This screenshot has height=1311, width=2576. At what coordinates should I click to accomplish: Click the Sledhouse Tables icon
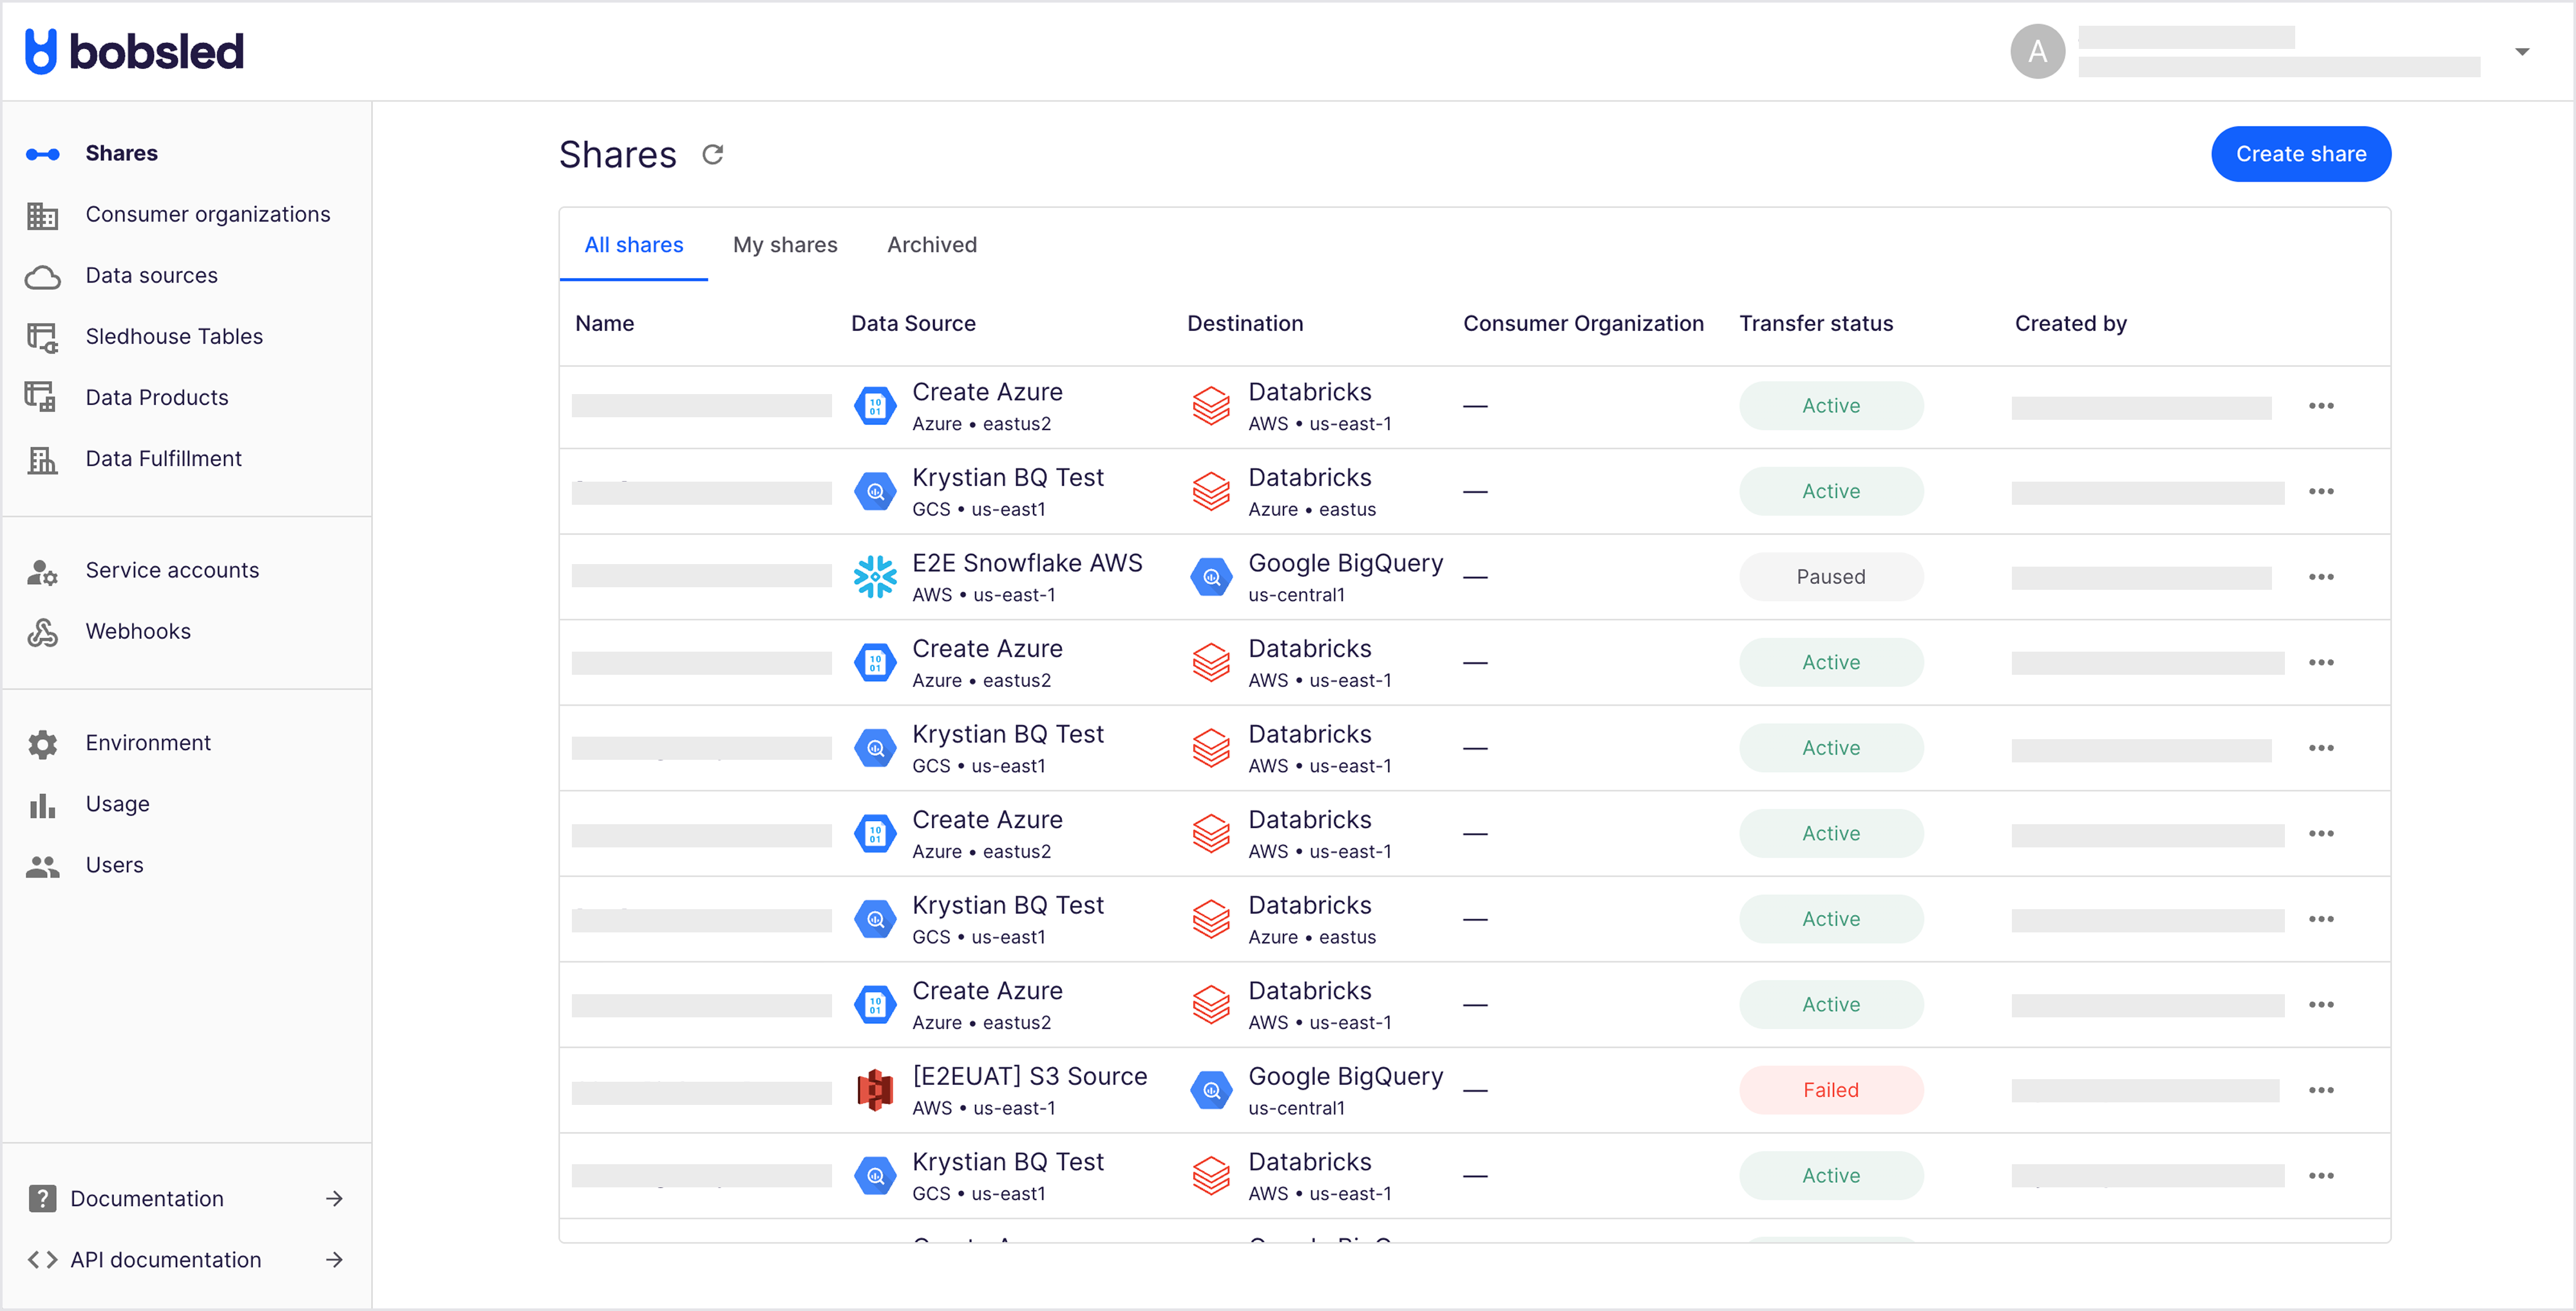coord(42,337)
